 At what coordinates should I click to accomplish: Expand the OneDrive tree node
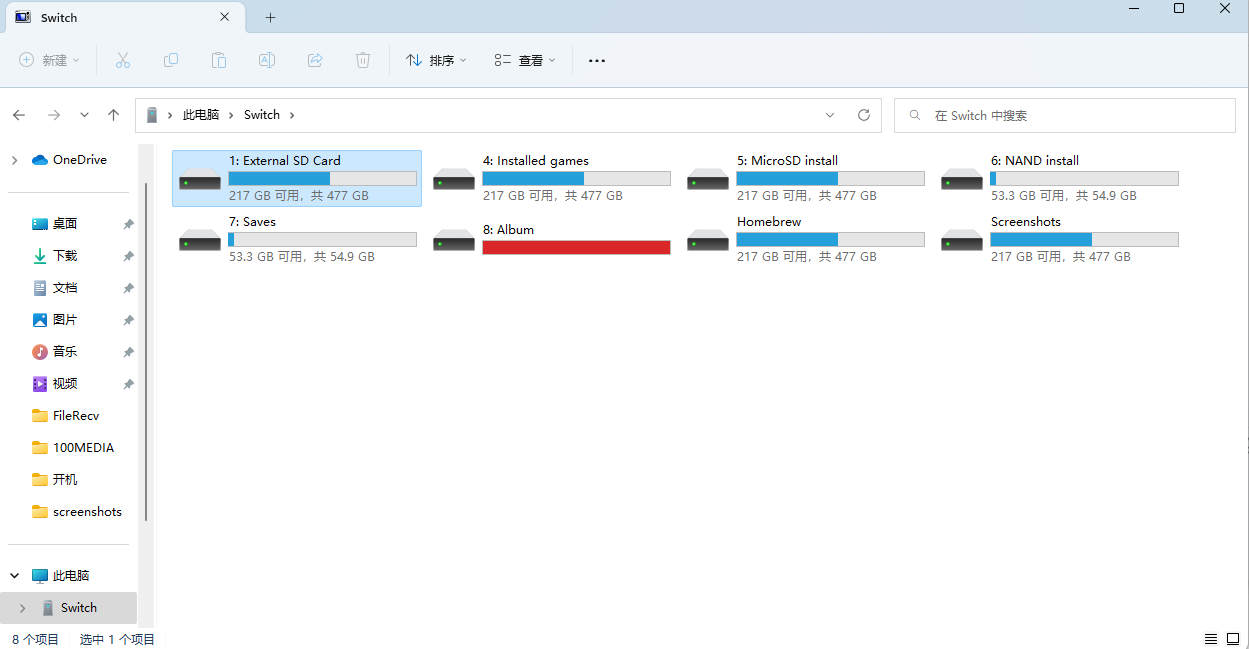tap(14, 160)
